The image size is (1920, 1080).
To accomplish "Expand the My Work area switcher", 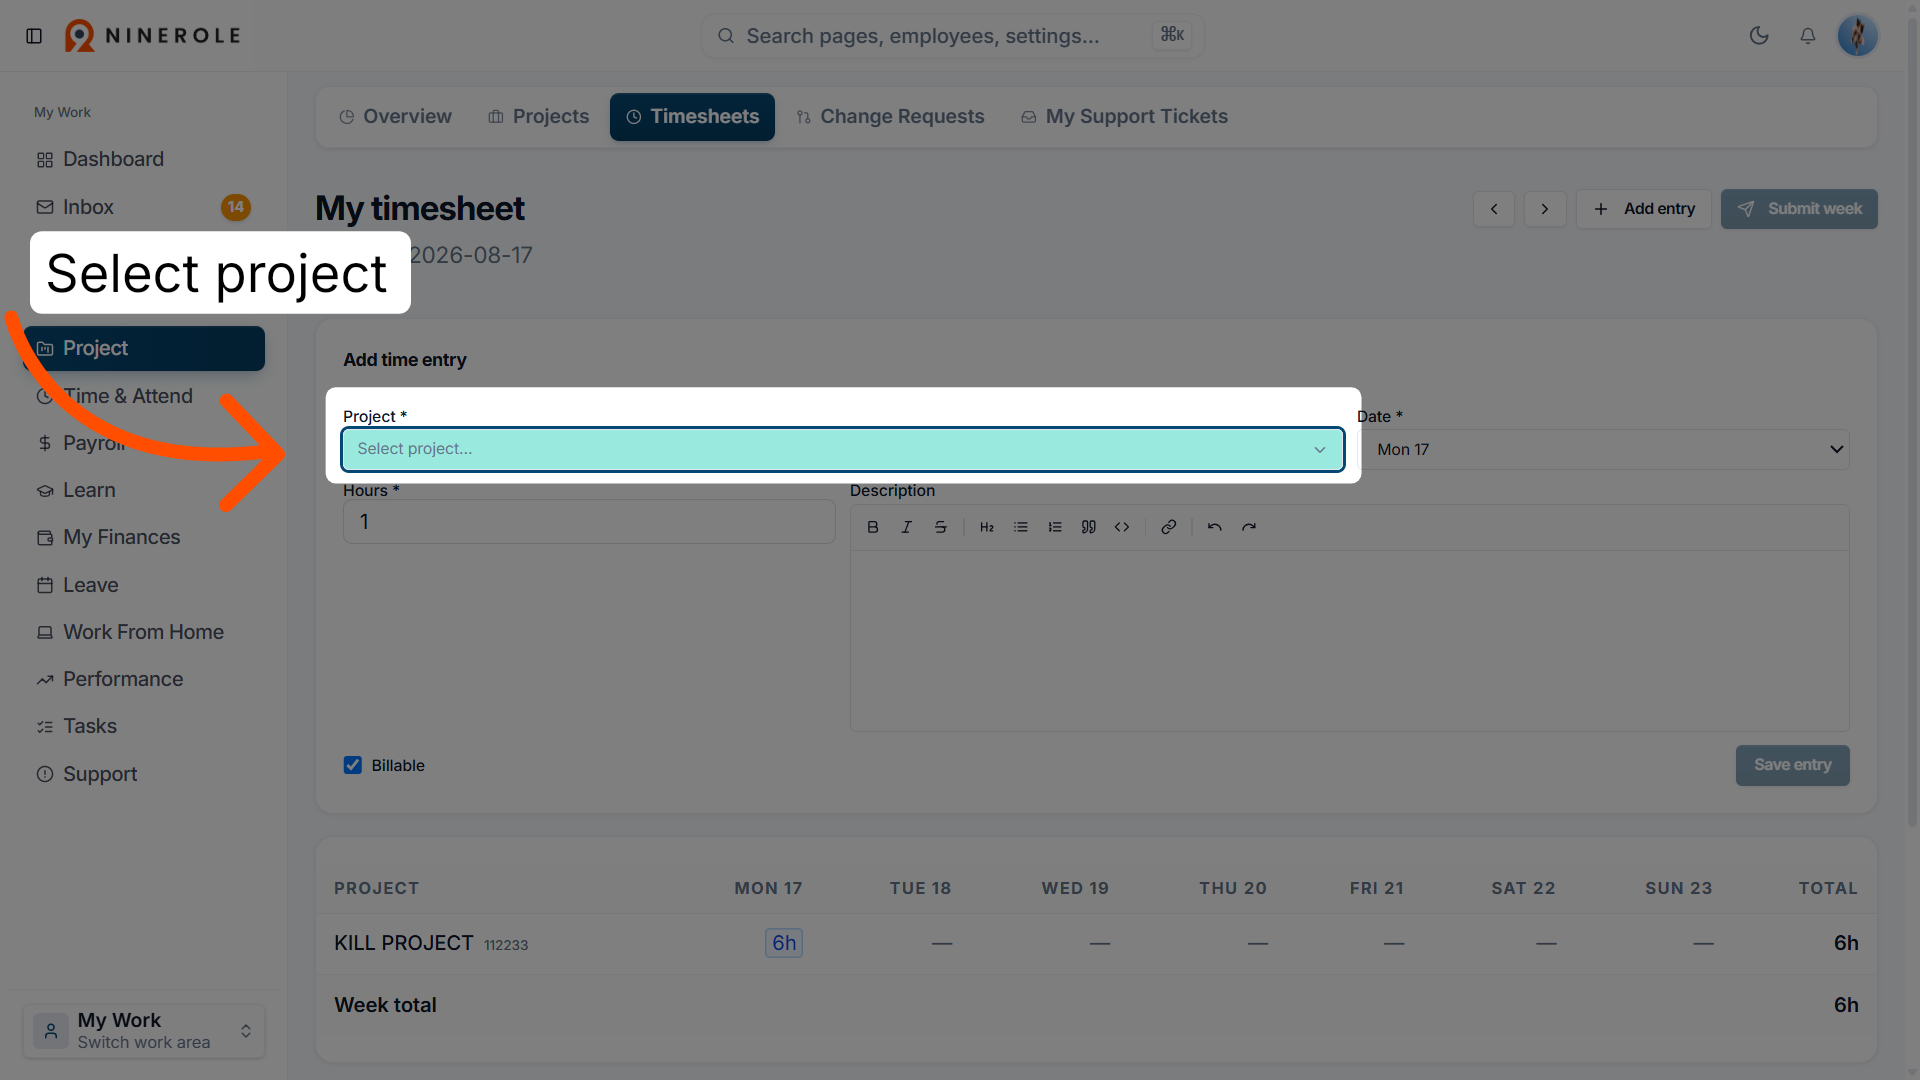I will pyautogui.click(x=144, y=1031).
